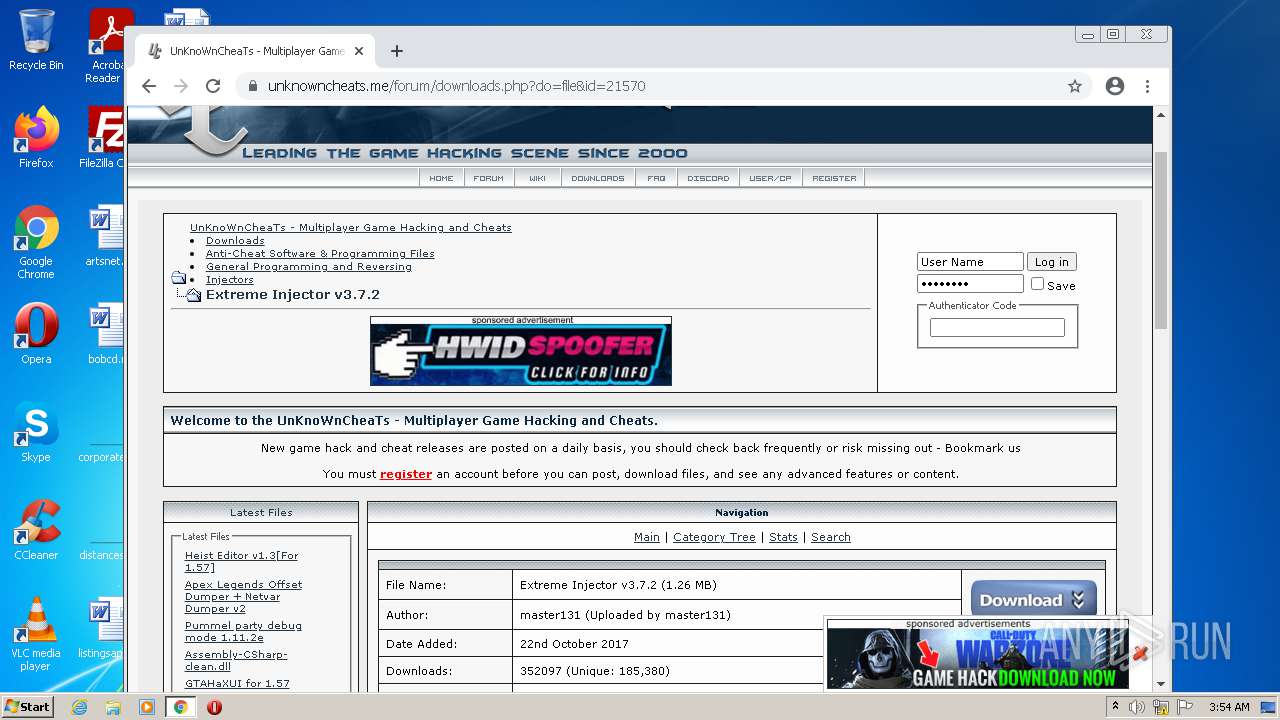The height and width of the screenshot is (720, 1280).
Task: Reload the current page
Action: point(213,86)
